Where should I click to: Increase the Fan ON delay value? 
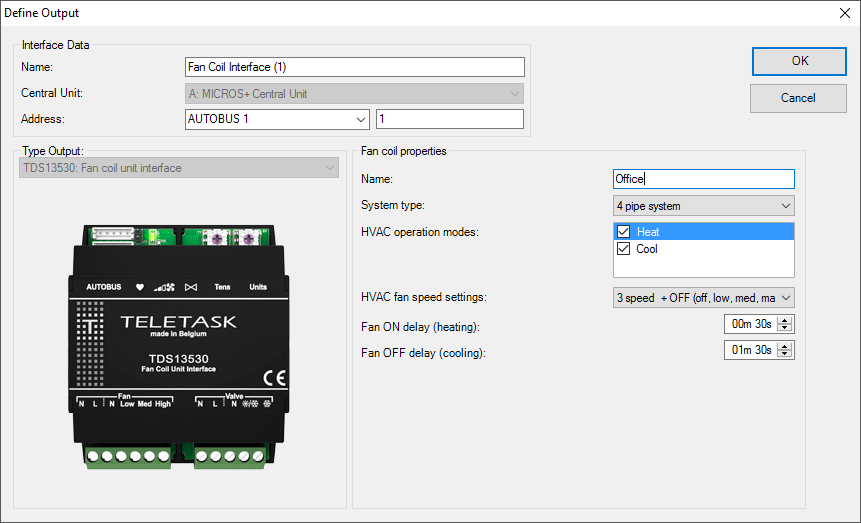click(x=786, y=319)
